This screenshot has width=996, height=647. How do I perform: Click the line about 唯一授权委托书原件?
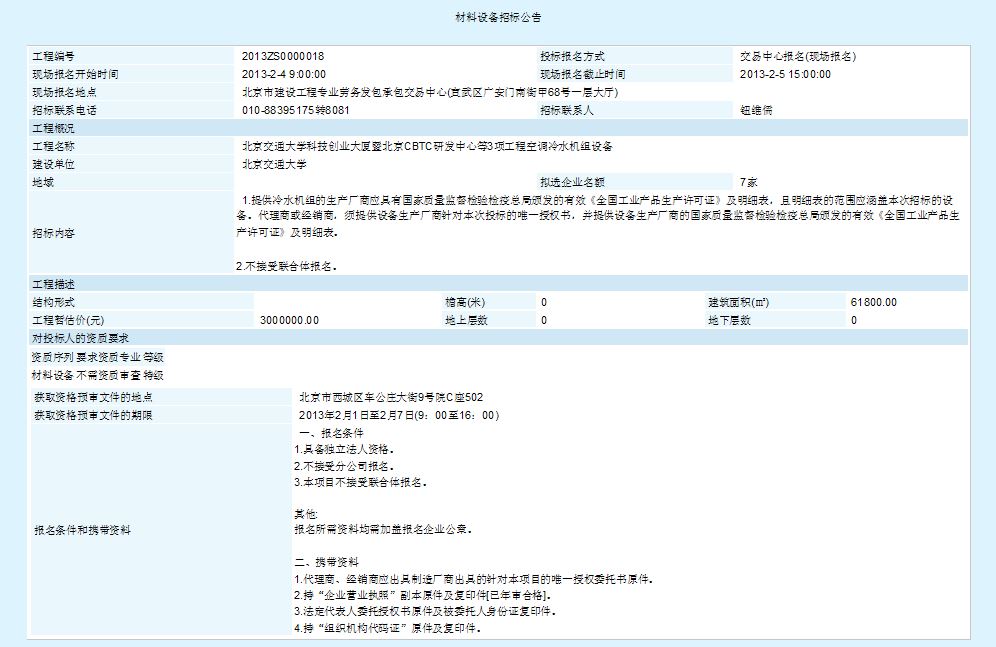(474, 578)
